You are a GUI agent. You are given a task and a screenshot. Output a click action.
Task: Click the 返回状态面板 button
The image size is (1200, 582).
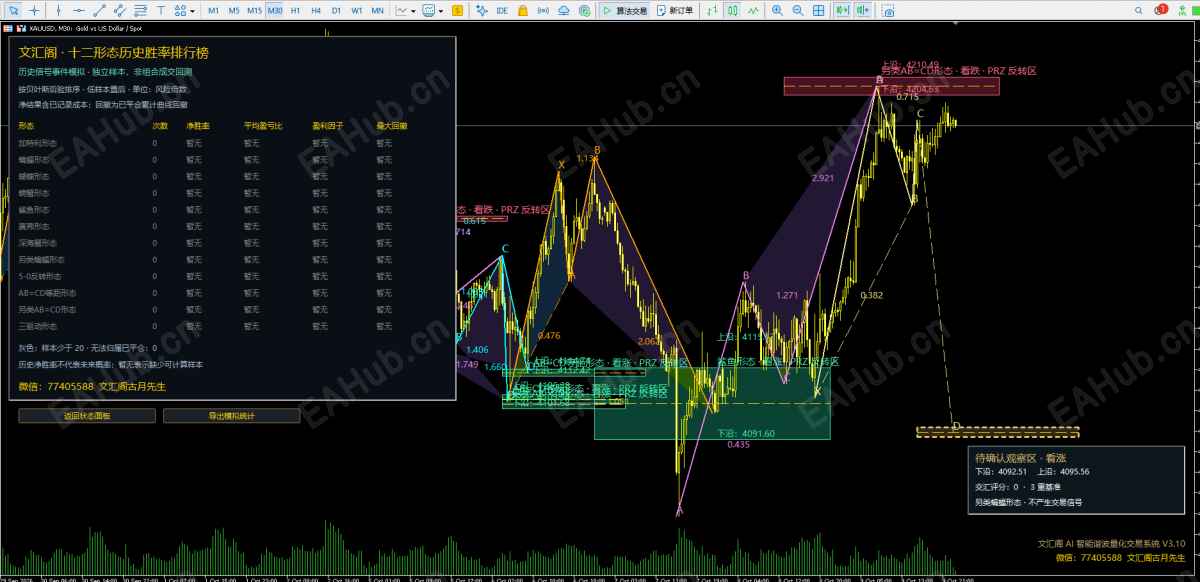86,415
